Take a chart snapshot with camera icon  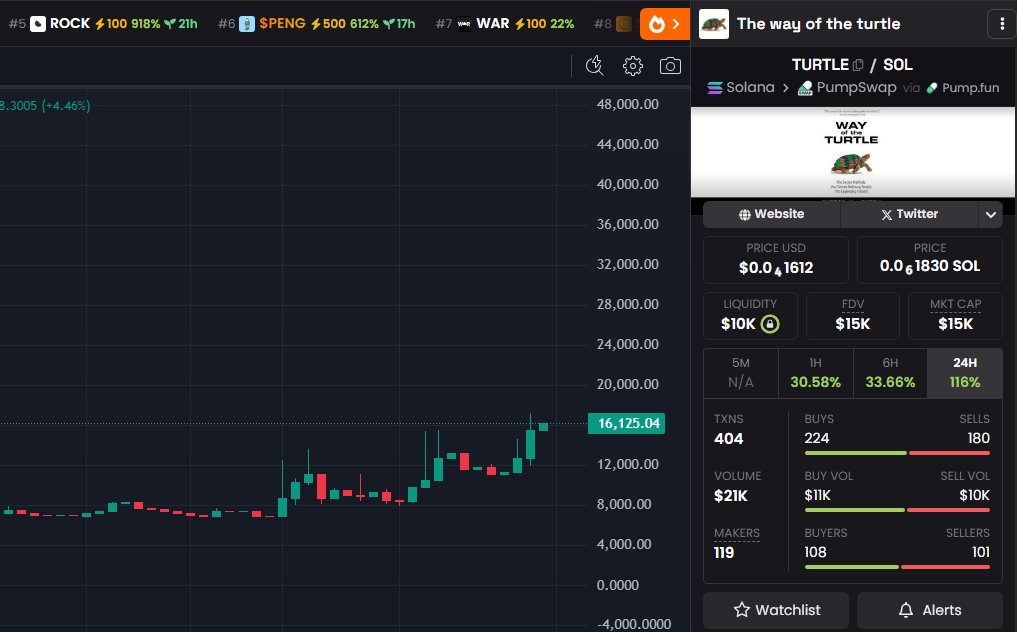pos(670,66)
